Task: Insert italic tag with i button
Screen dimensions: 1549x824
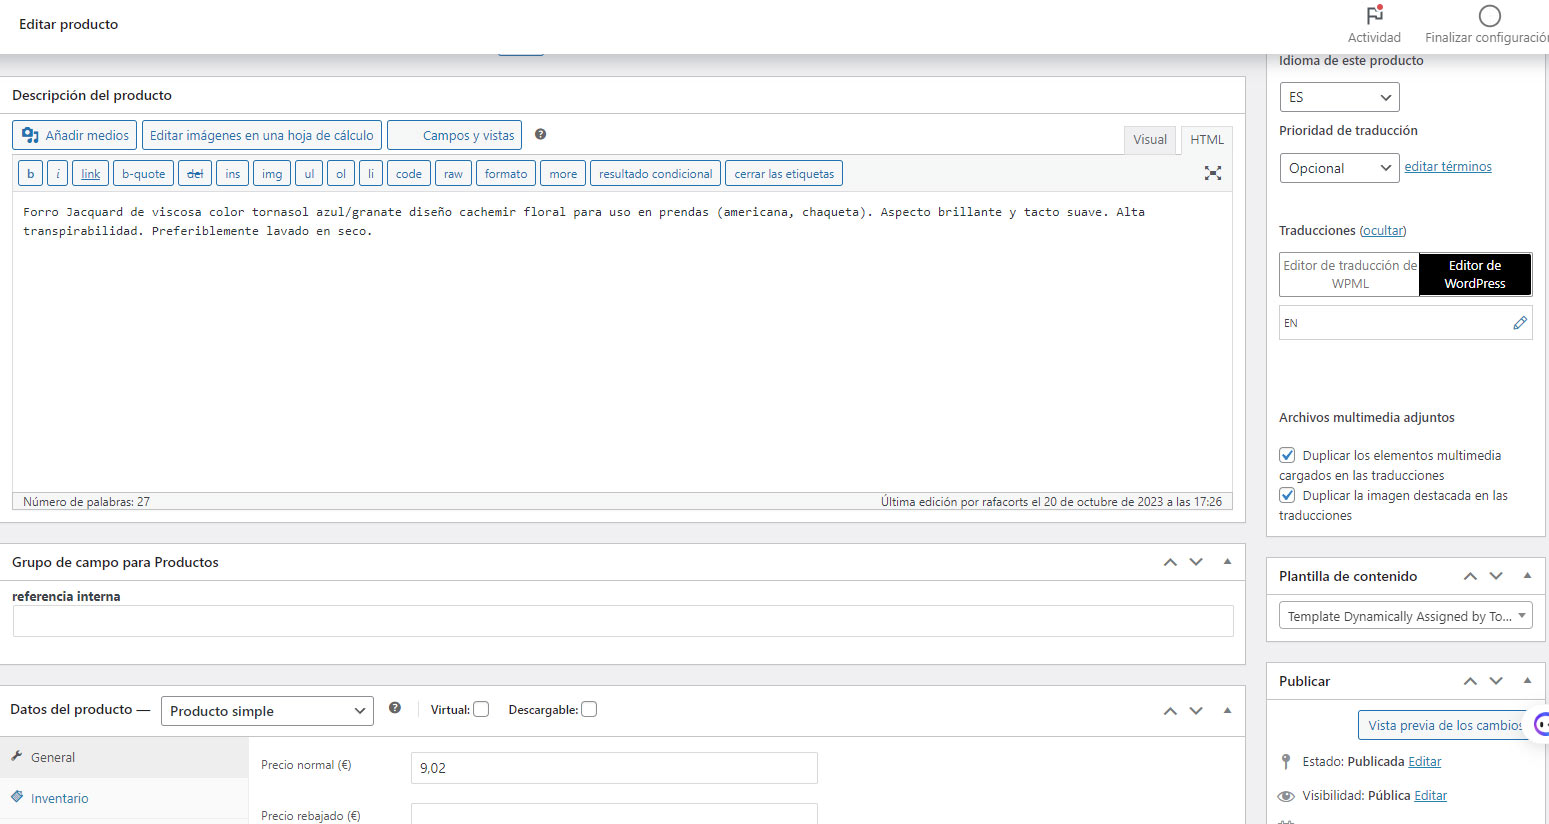Action: [x=58, y=174]
